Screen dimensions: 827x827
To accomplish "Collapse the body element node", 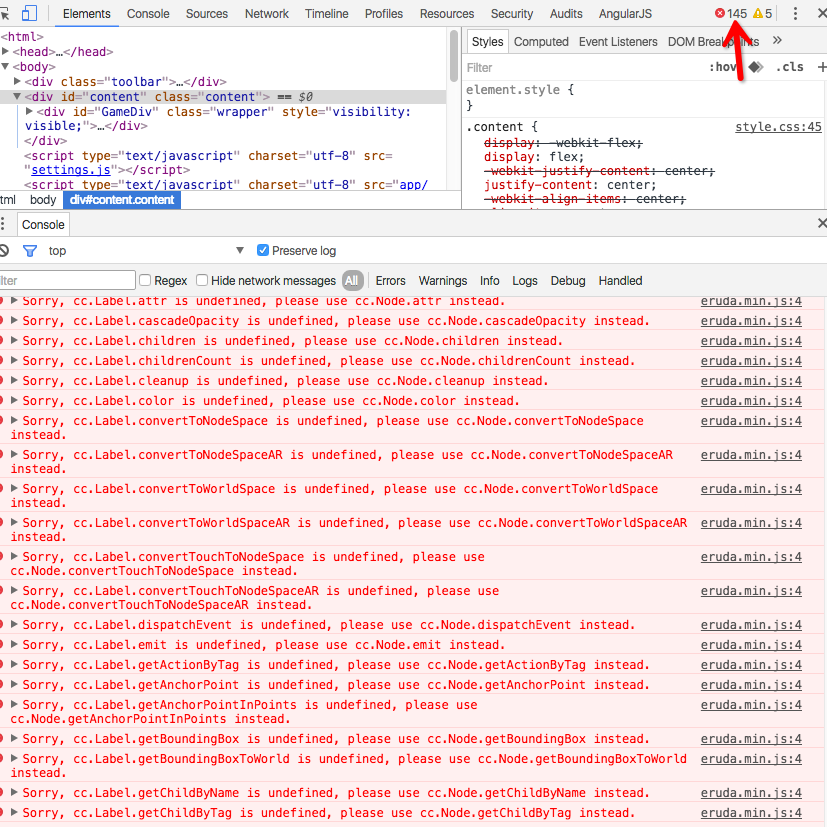I will pyautogui.click(x=6, y=66).
